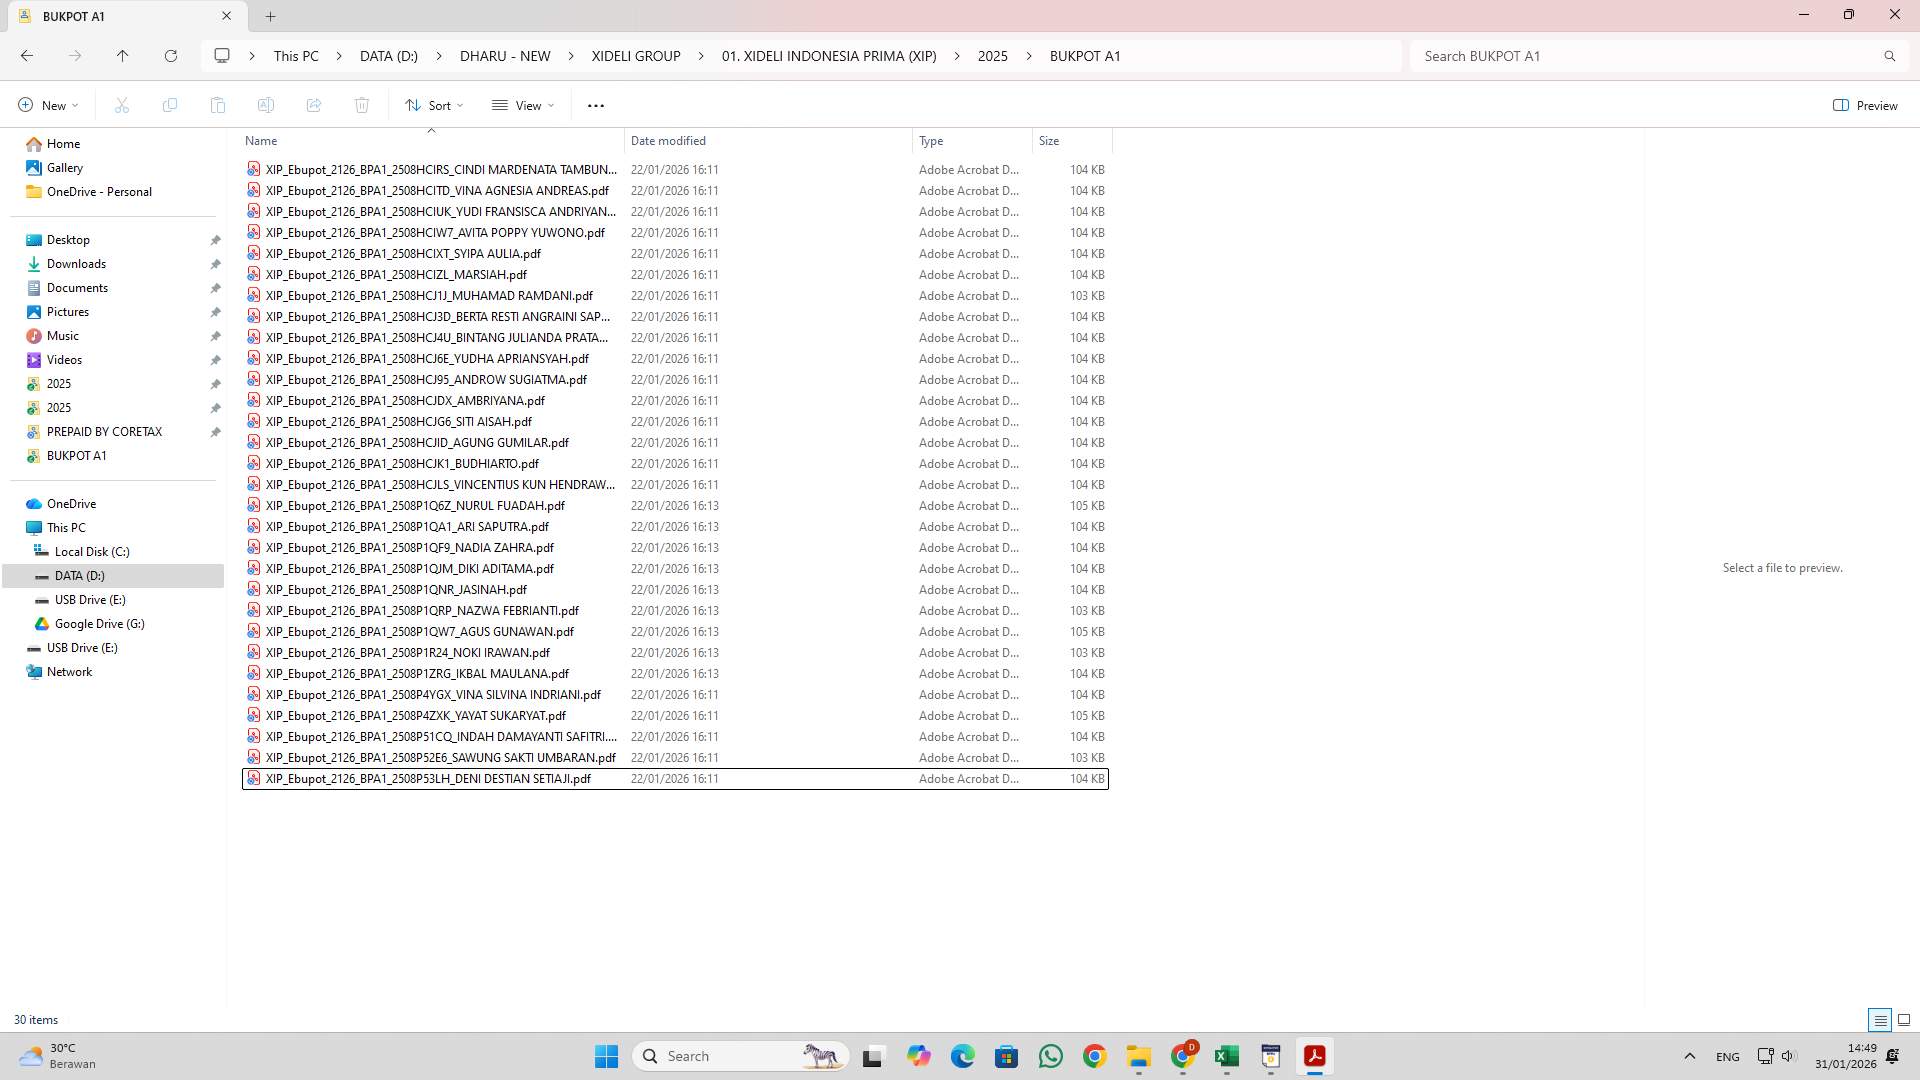Open the Sort dropdown
This screenshot has width=1920, height=1080.
click(x=433, y=105)
